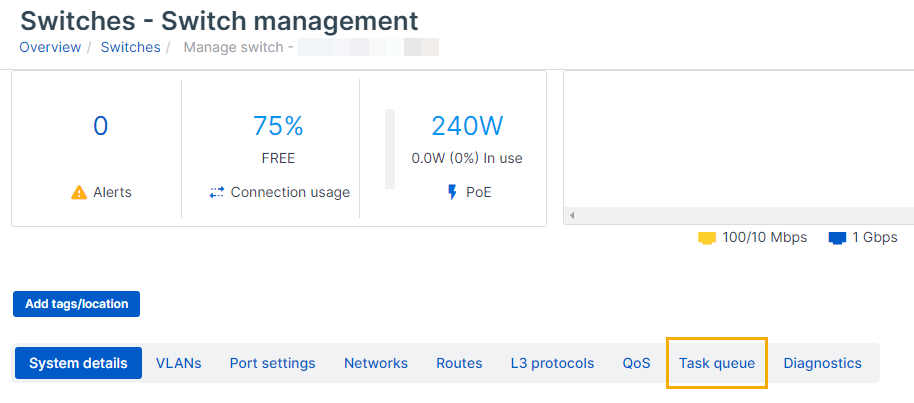
Task: Switch to the QoS tab
Action: click(636, 363)
